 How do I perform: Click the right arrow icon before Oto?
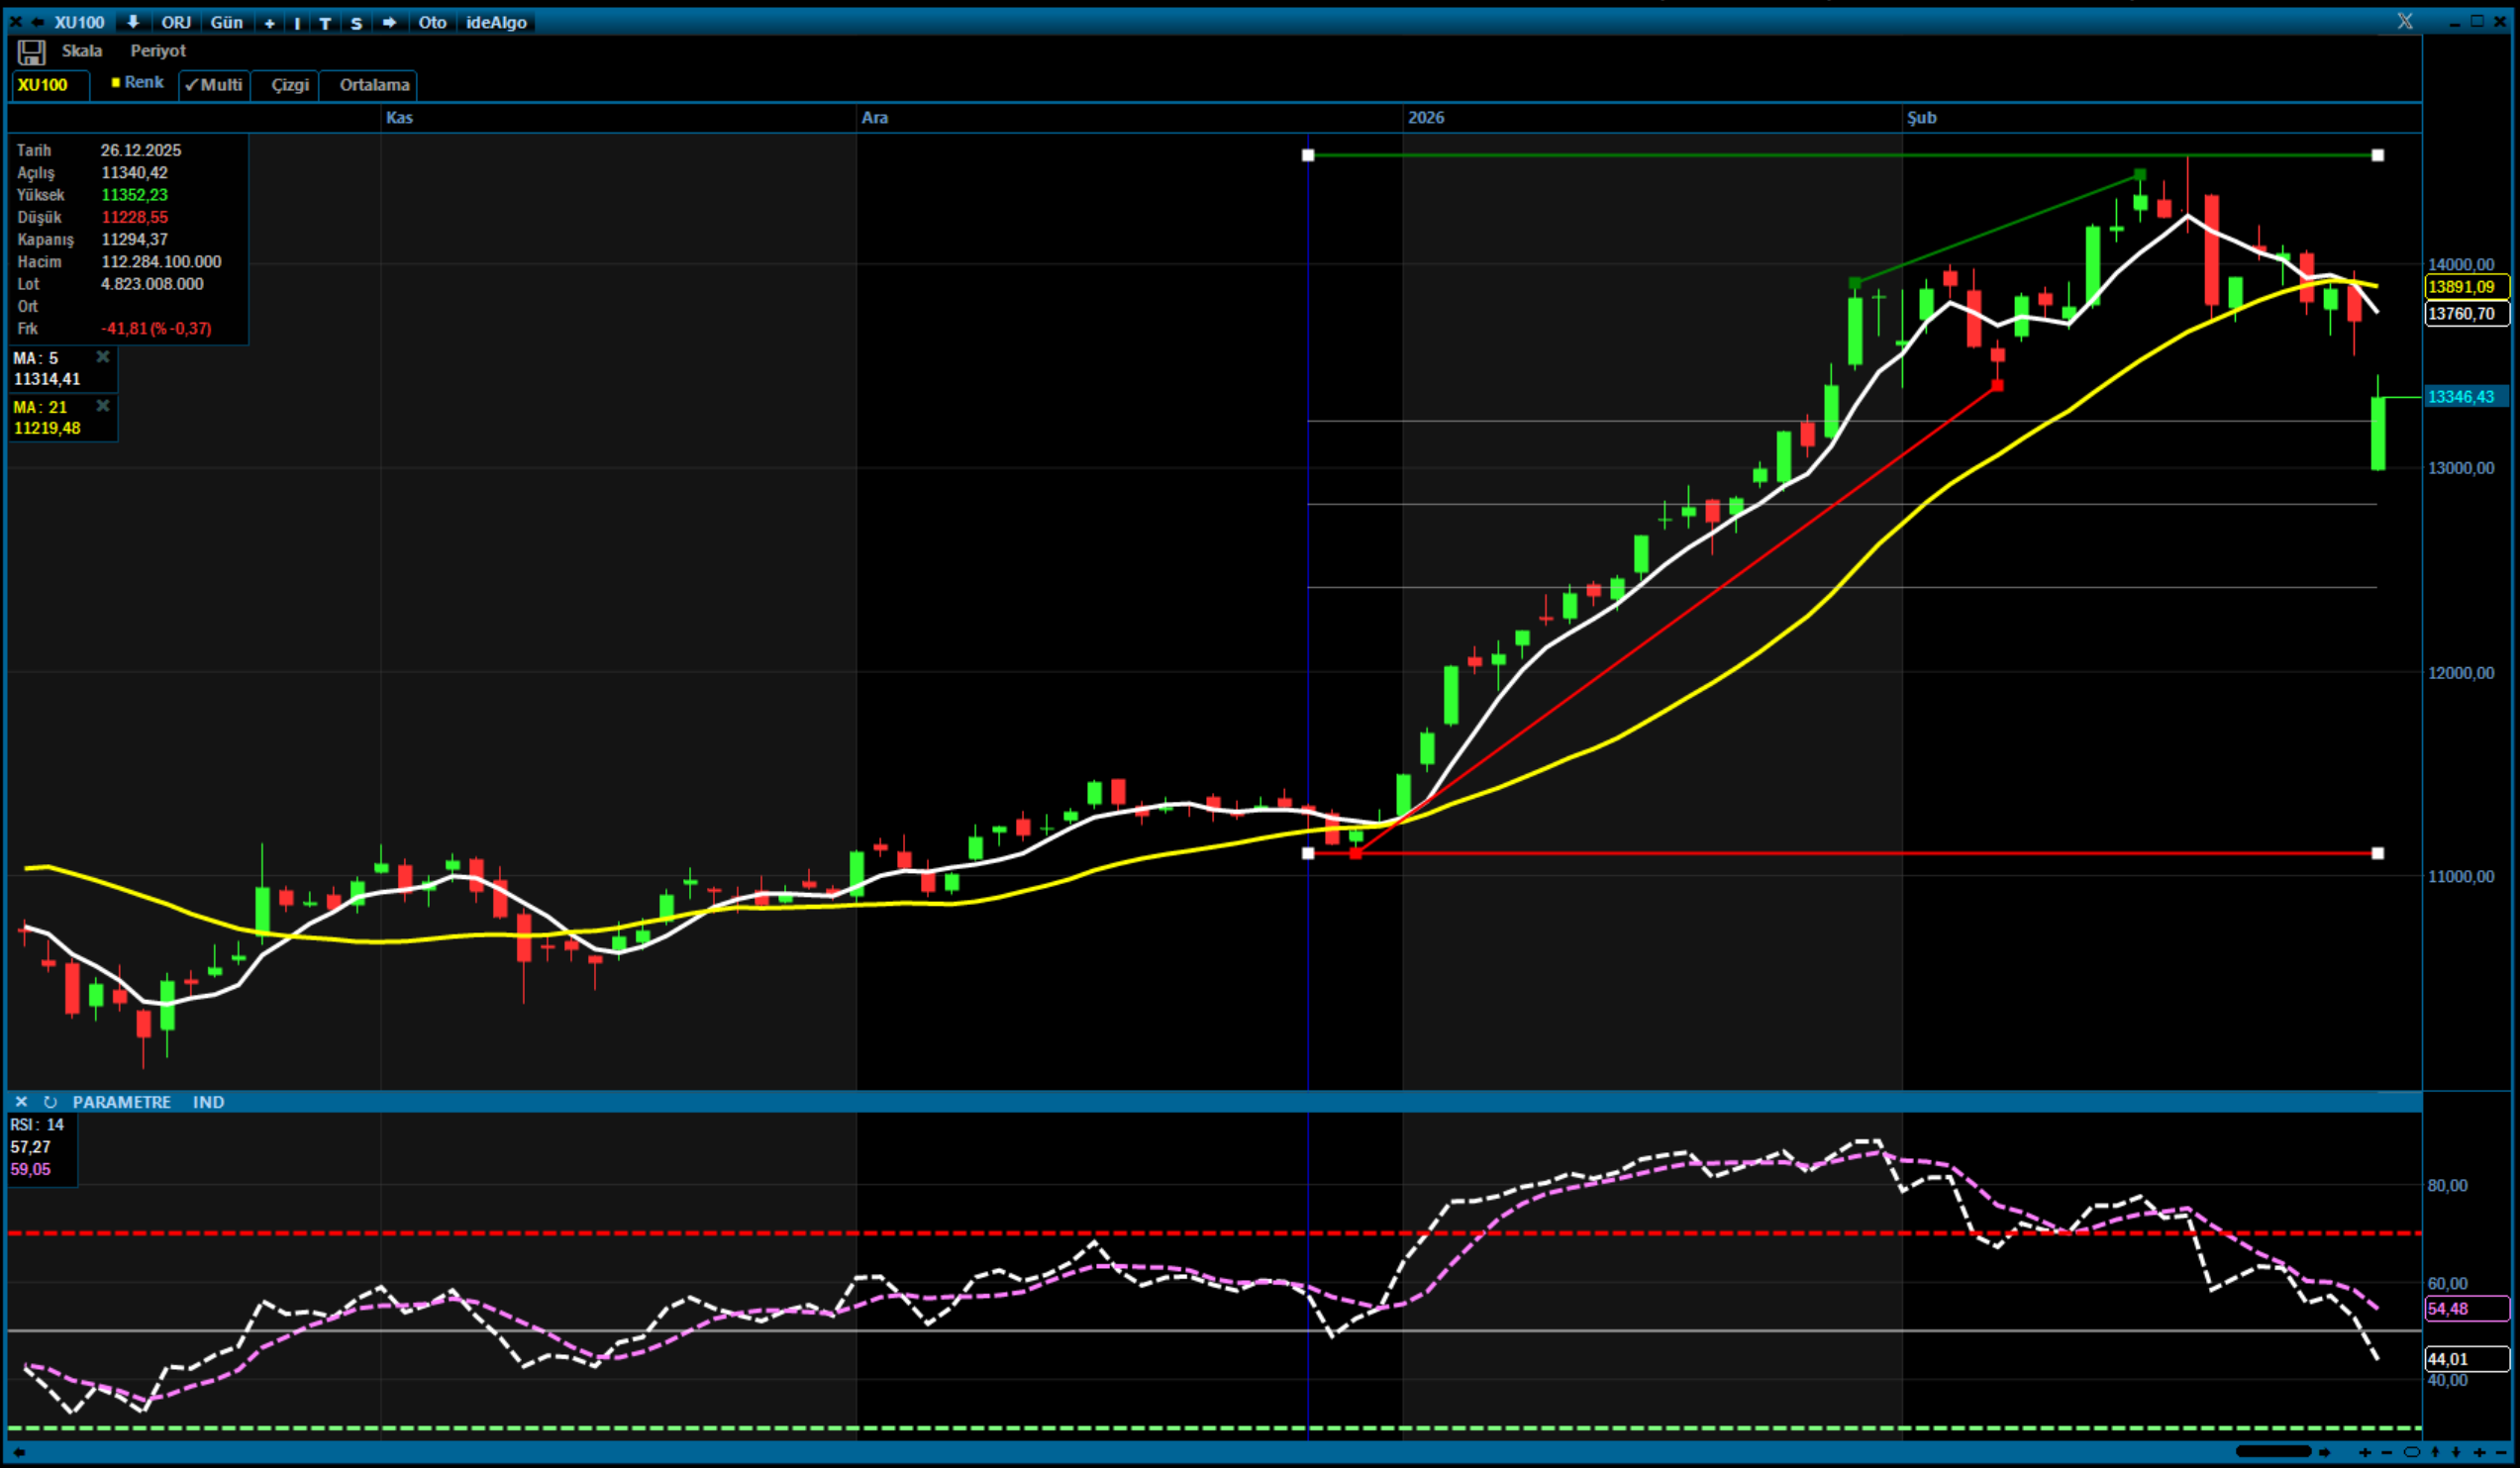pyautogui.click(x=389, y=22)
